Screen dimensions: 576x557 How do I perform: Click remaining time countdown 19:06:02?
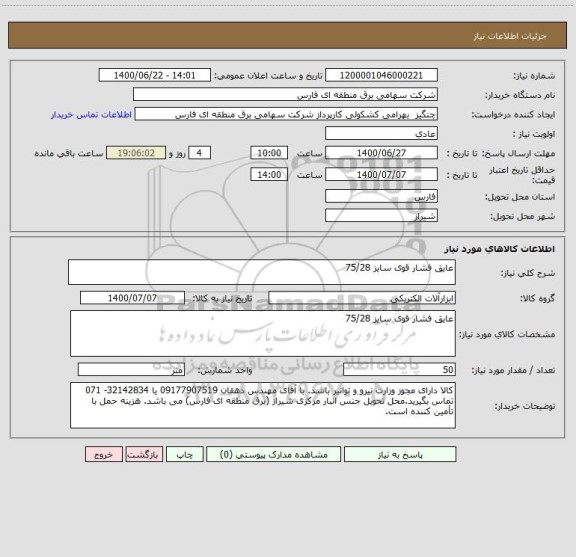tap(136, 153)
